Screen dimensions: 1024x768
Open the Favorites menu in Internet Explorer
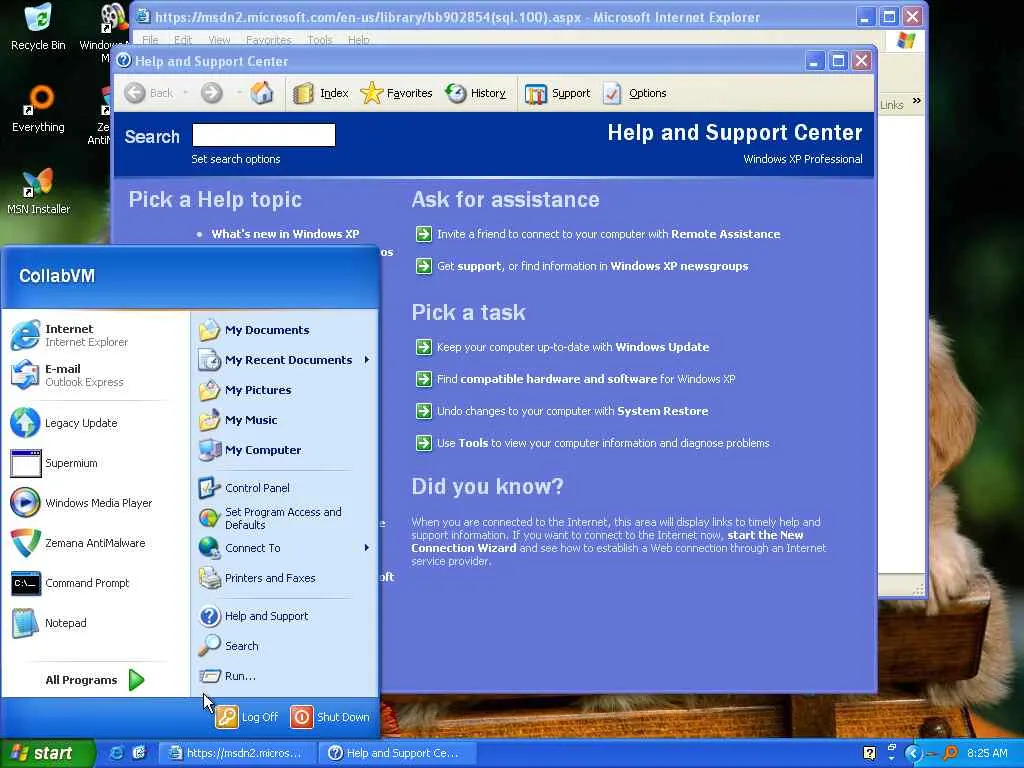268,40
